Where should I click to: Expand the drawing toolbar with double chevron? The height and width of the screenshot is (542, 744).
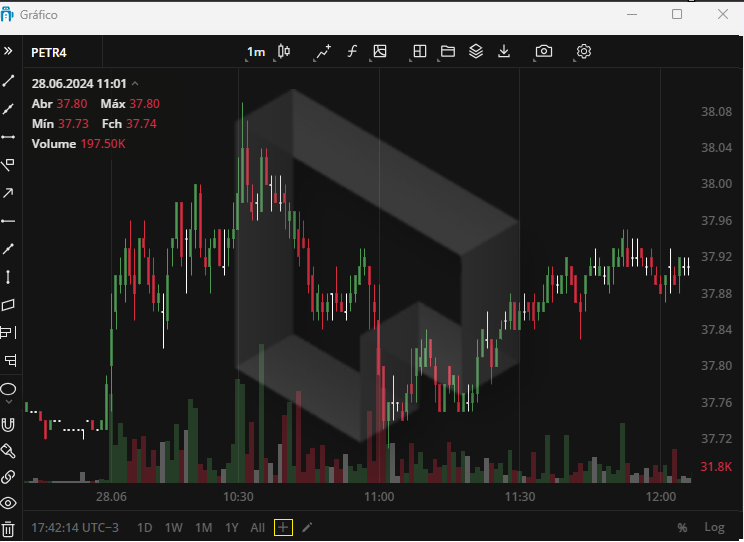[8, 51]
